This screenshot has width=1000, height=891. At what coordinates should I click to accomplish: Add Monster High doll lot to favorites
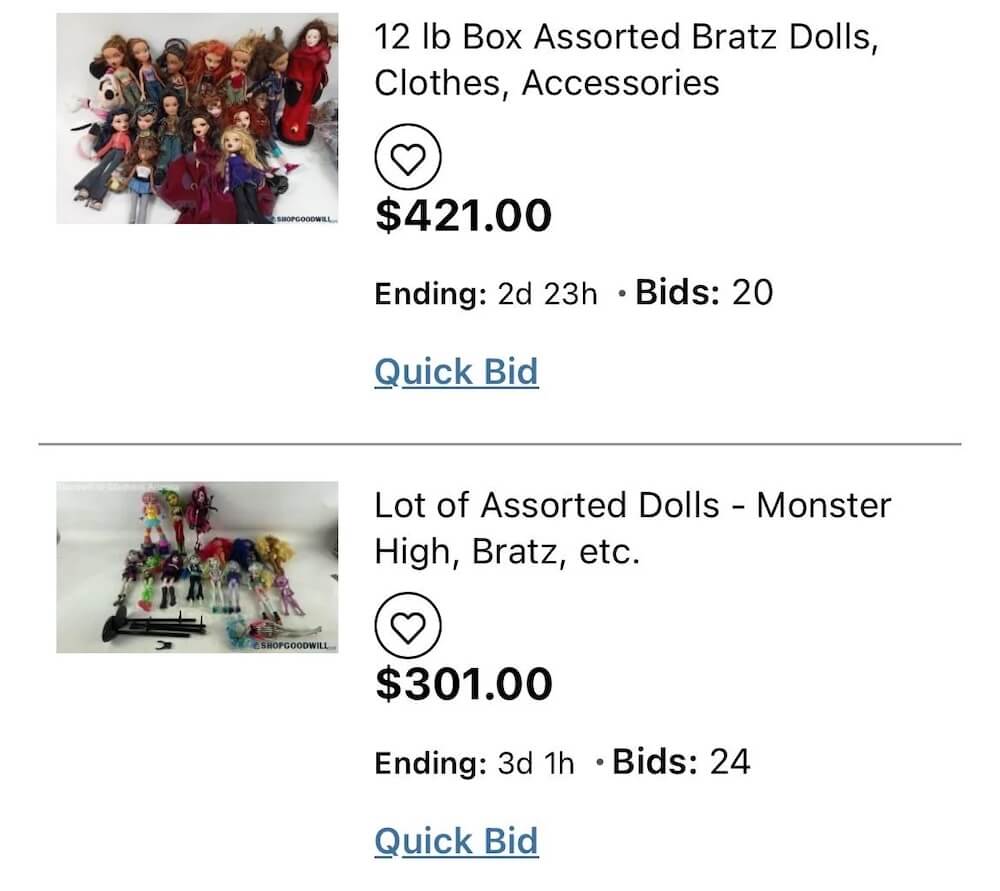408,625
